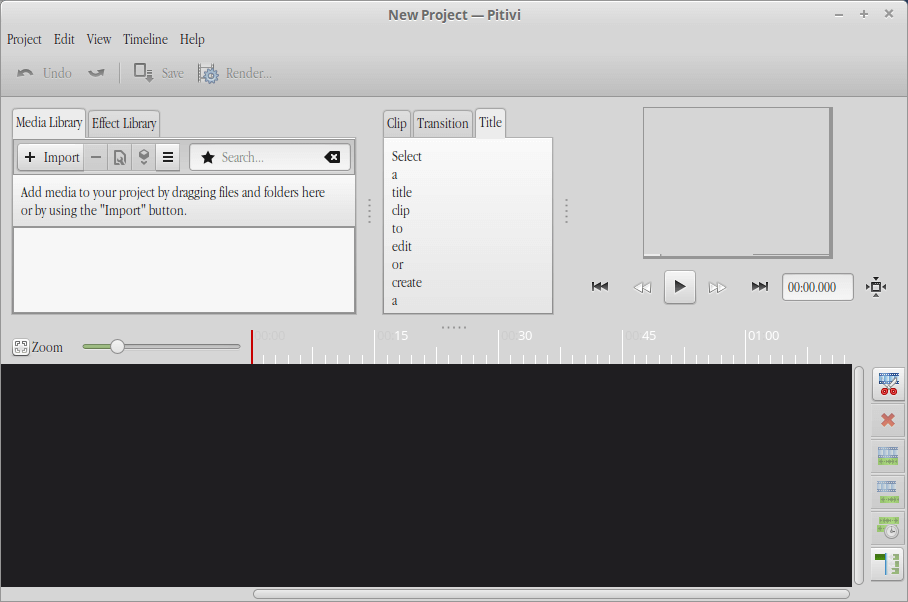The image size is (908, 602).
Task: Select the Title tab
Action: click(490, 123)
